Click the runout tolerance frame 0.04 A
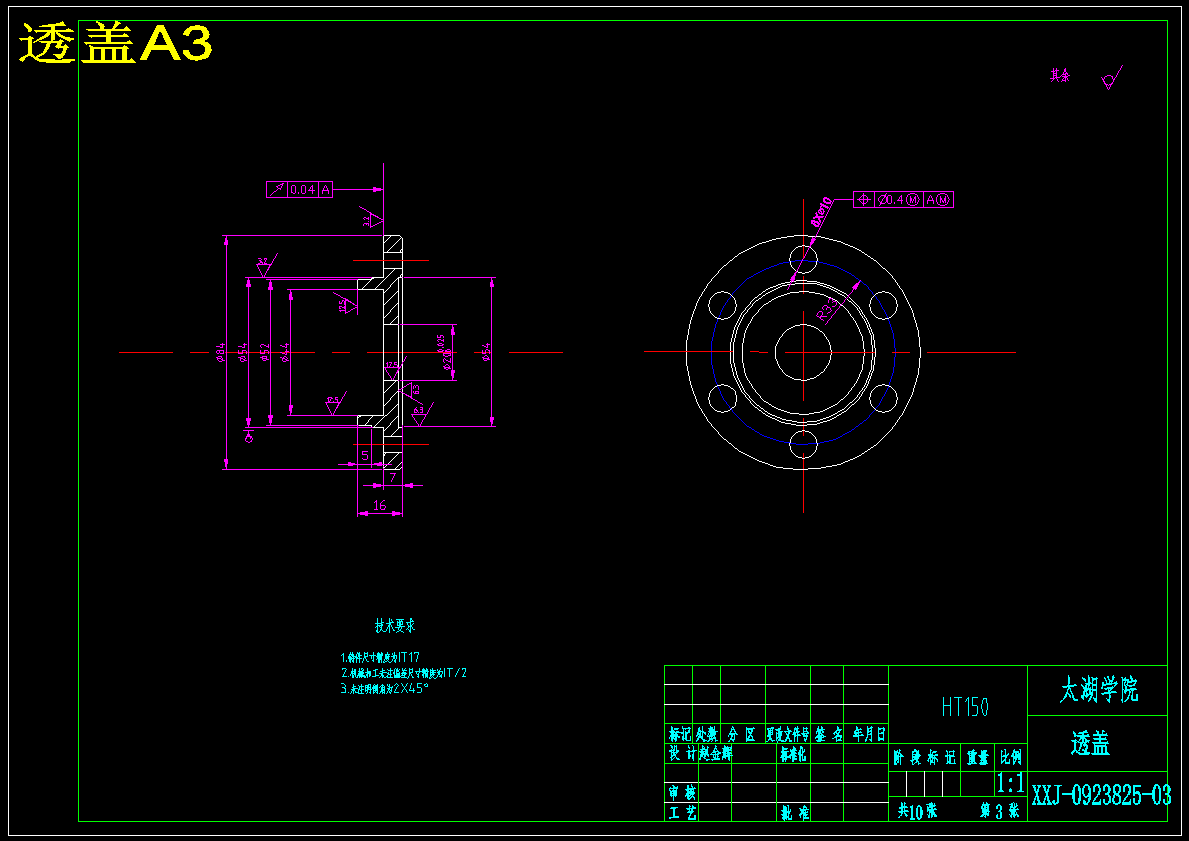 (300, 190)
